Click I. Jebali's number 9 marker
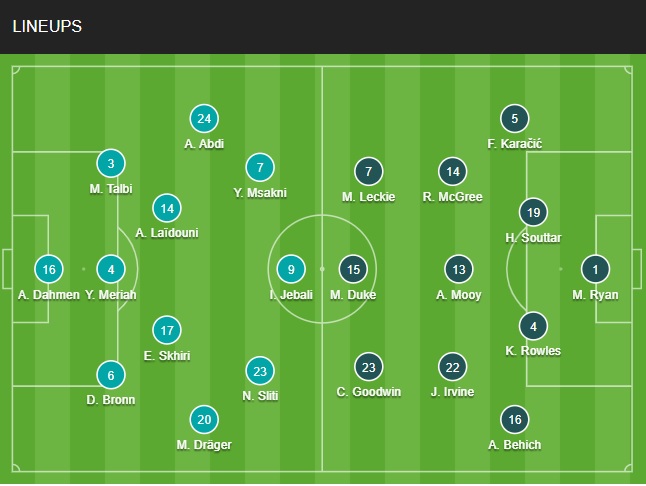Screen dimensions: 646x486 [291, 269]
